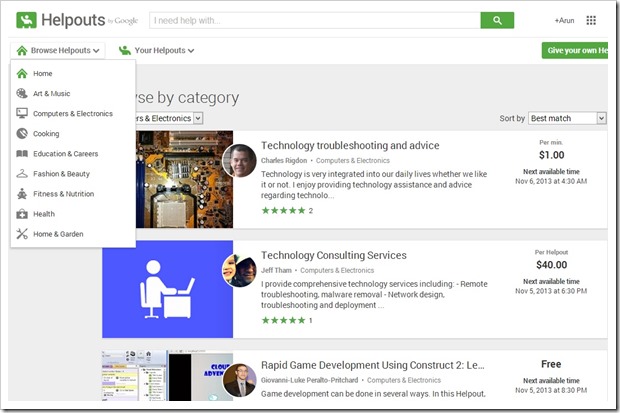This screenshot has height=413, width=620.
Task: Open the Sort by Best match dropdown
Action: pos(567,118)
